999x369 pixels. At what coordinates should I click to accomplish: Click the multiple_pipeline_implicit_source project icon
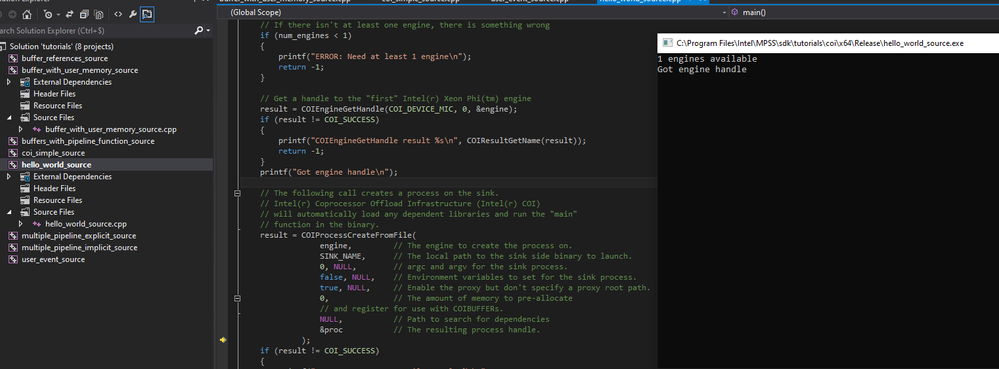[x=13, y=247]
